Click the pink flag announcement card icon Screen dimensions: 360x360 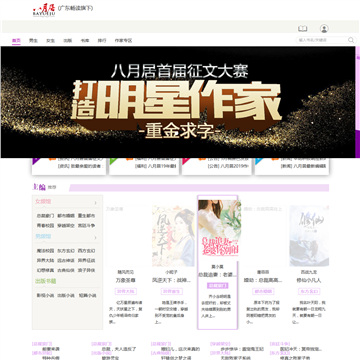tap(186, 161)
